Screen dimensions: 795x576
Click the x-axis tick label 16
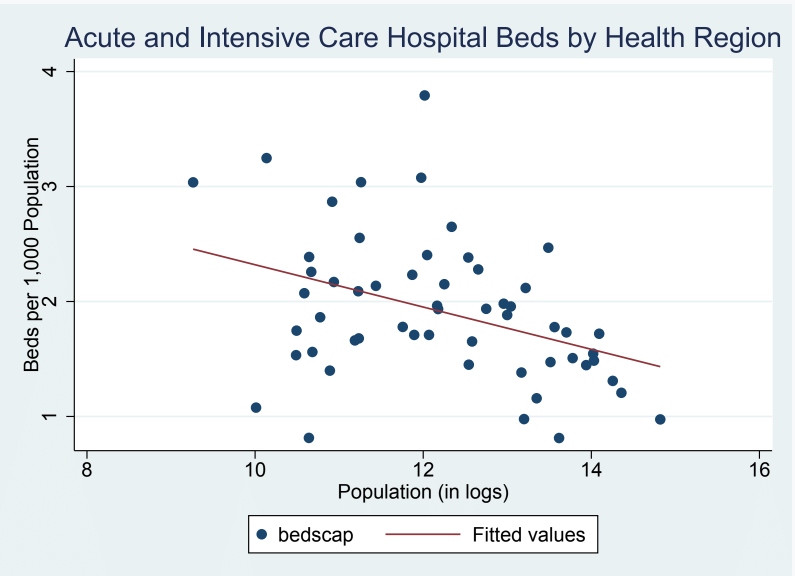[x=759, y=469]
